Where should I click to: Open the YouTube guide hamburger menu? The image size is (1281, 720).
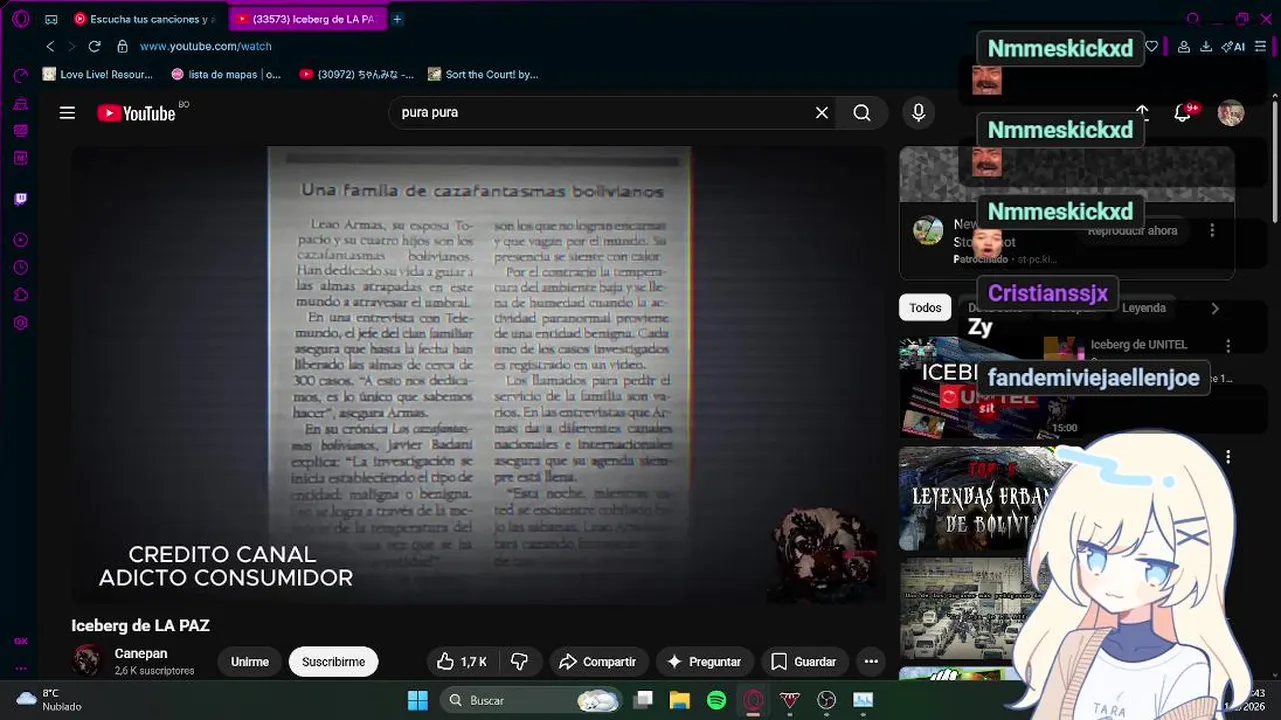pos(67,113)
